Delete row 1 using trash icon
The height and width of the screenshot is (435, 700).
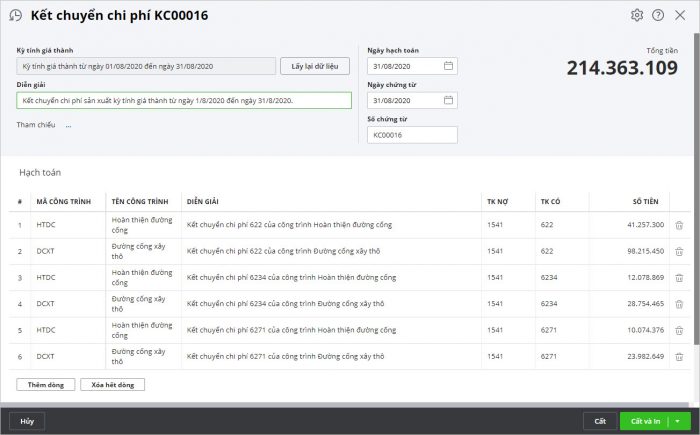pyautogui.click(x=679, y=226)
